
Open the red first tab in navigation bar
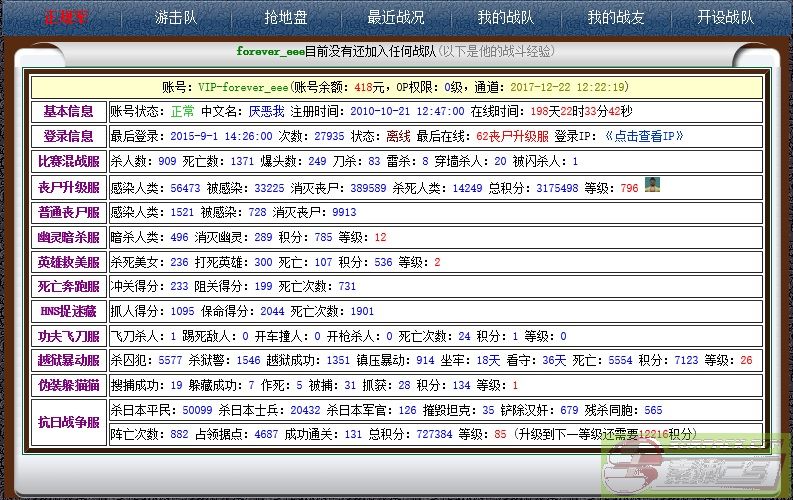pos(65,17)
